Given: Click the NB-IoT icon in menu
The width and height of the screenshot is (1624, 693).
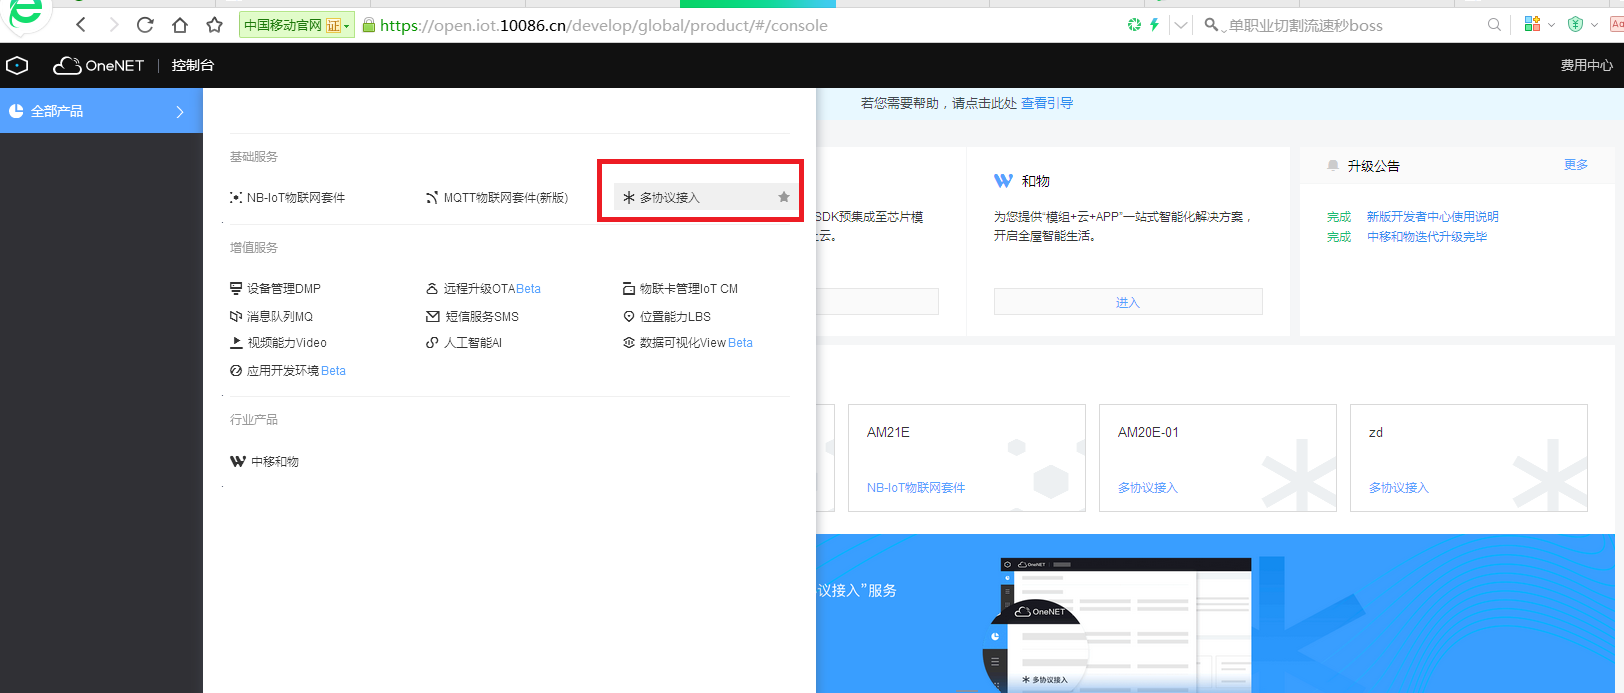Looking at the screenshot, I should point(236,198).
